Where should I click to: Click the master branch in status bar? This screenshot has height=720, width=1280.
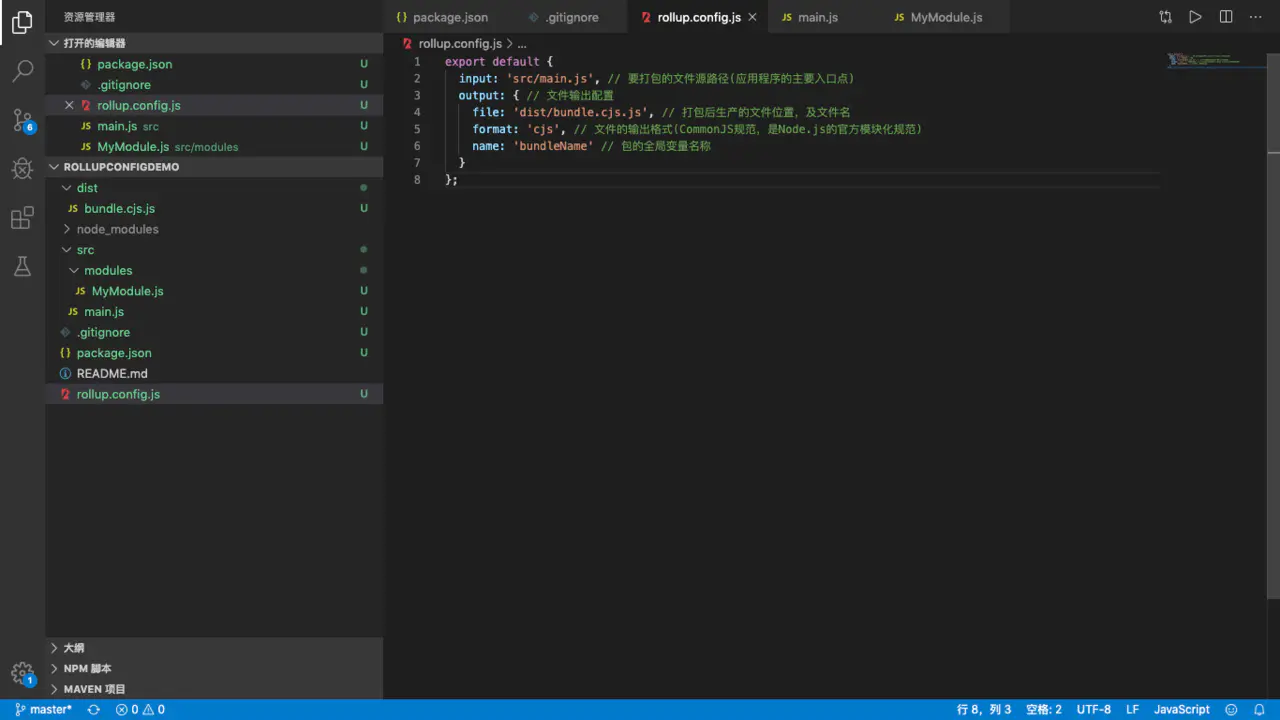44,709
